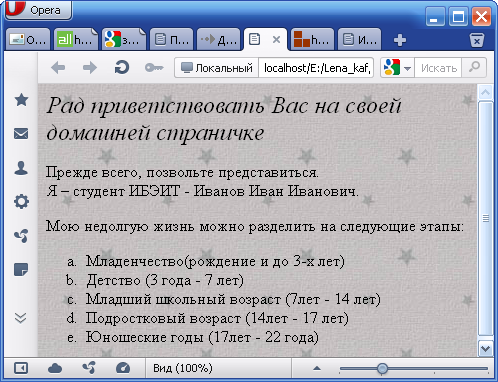Adjust the zoom slider handle
This screenshot has height=382, width=498.
[x=382, y=368]
